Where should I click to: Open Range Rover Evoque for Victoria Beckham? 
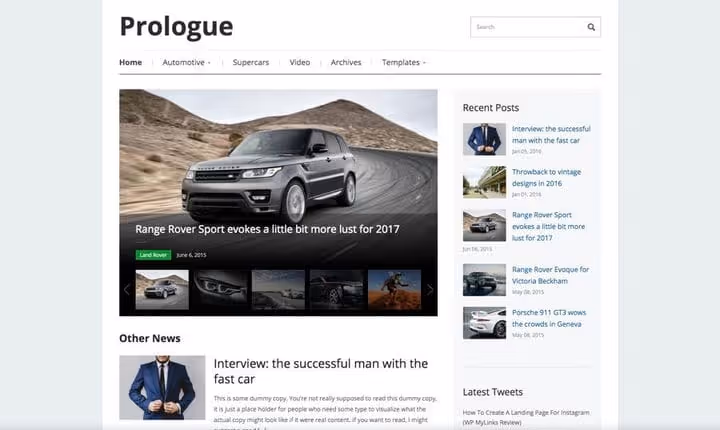tap(550, 275)
